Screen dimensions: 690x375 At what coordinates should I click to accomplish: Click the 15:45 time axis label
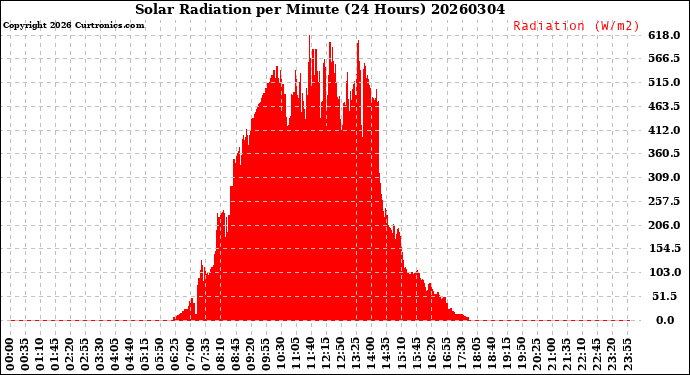(416, 355)
